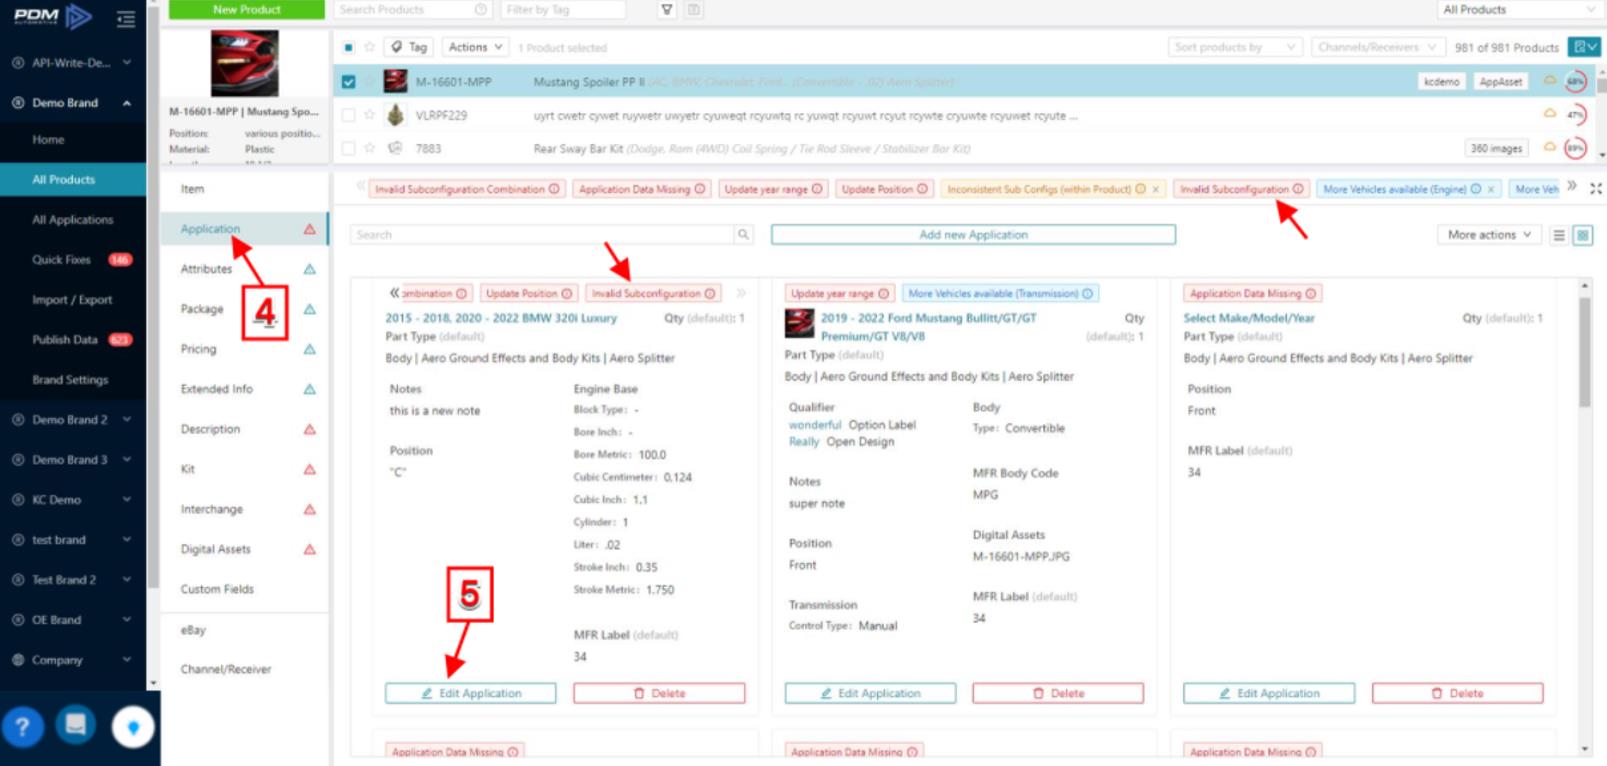
Task: Click the info icon on Application Data Missing
Action: (700, 189)
